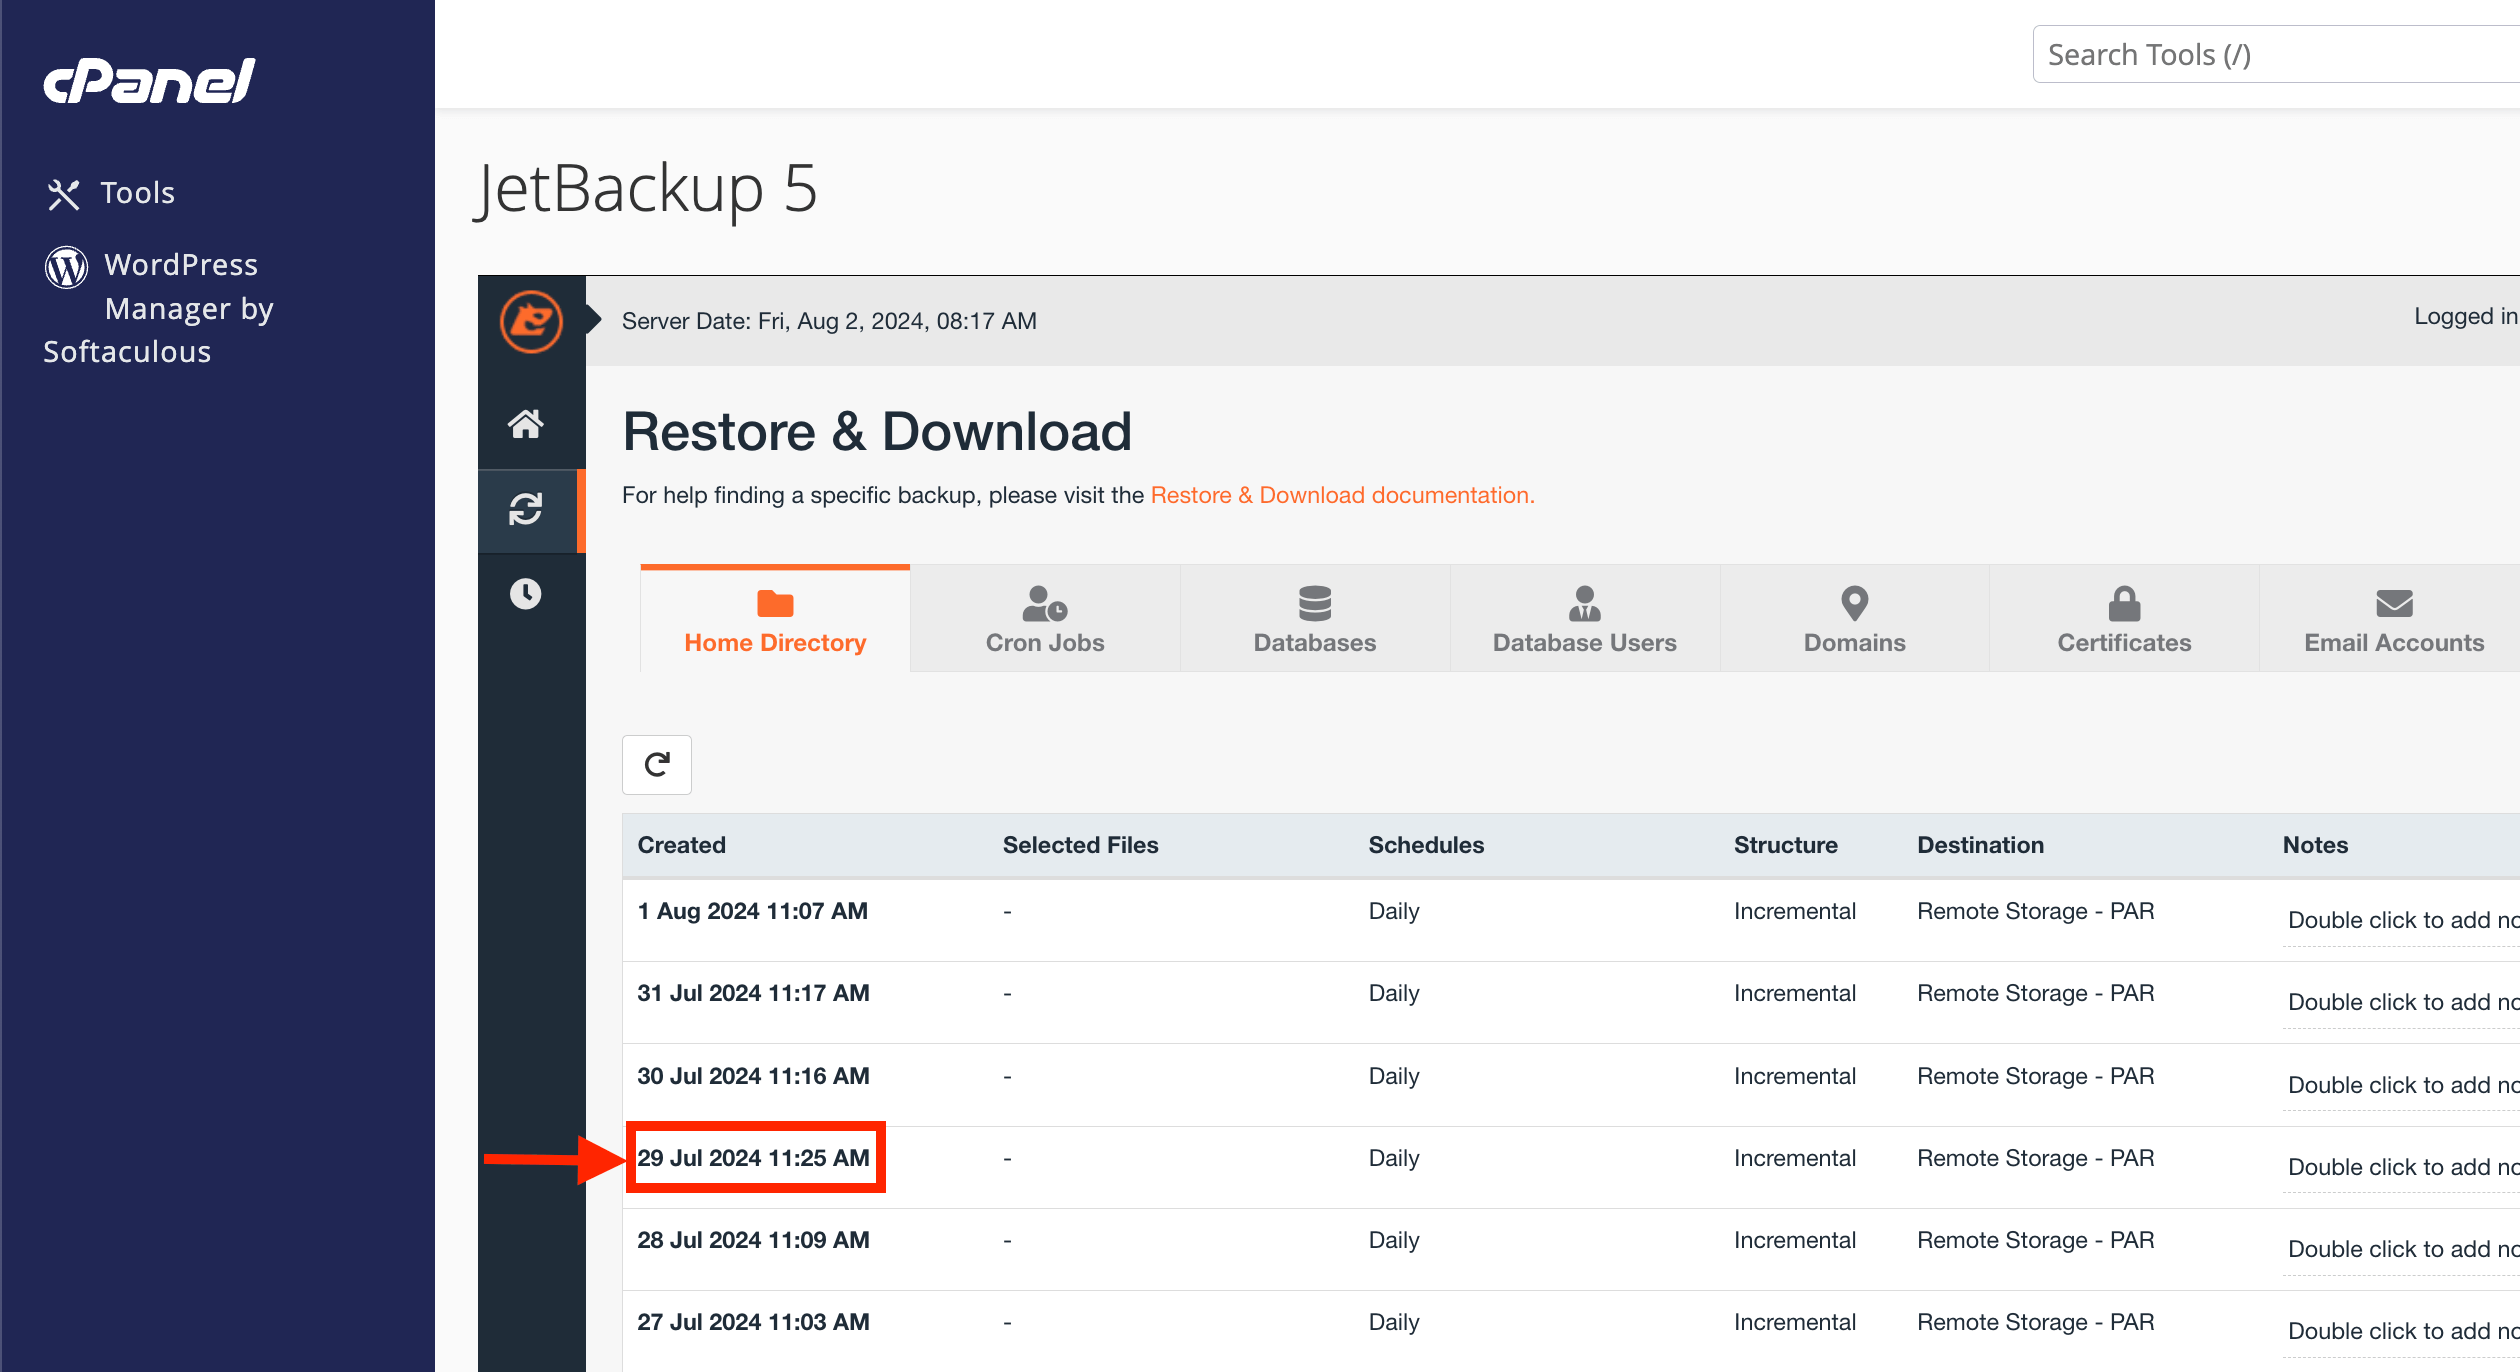Switch to the Domains tab
2520x1372 pixels.
[x=1855, y=620]
